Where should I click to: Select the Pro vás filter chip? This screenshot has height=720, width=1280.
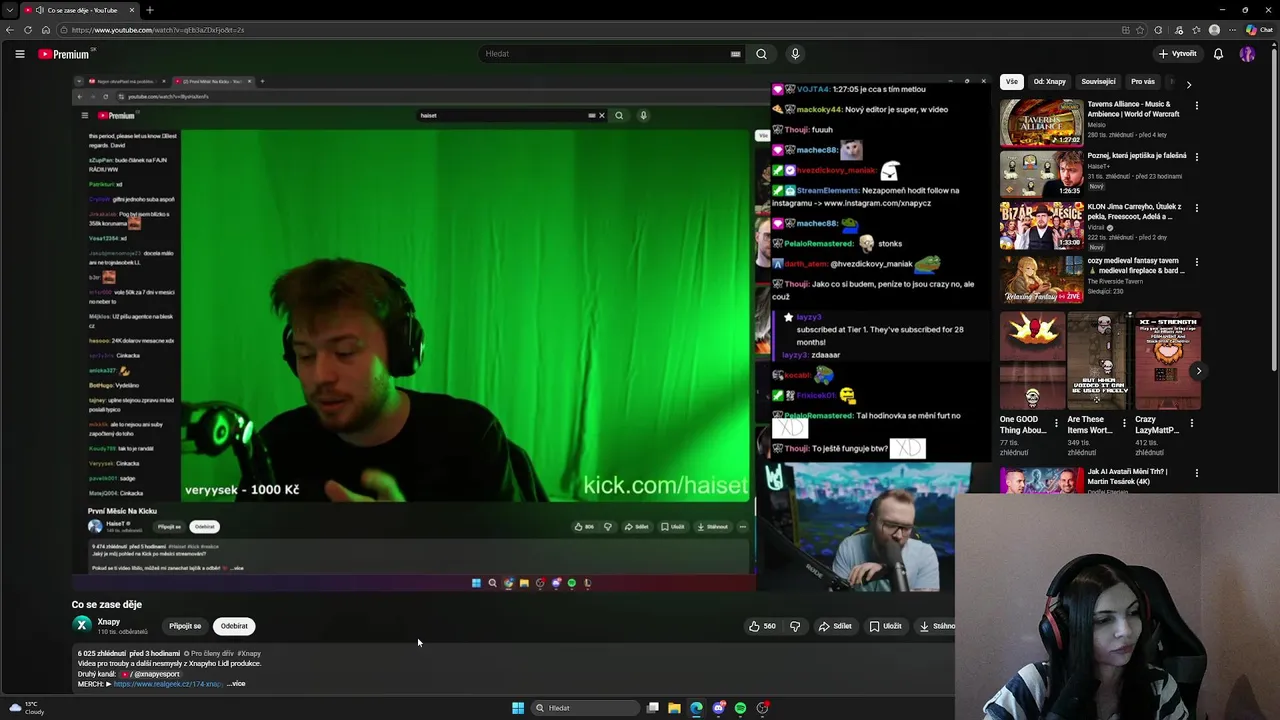click(x=1142, y=82)
